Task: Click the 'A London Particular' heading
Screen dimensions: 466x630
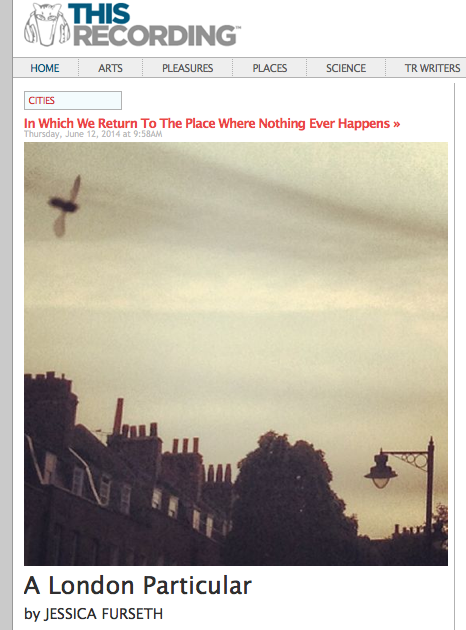Action: tap(138, 585)
